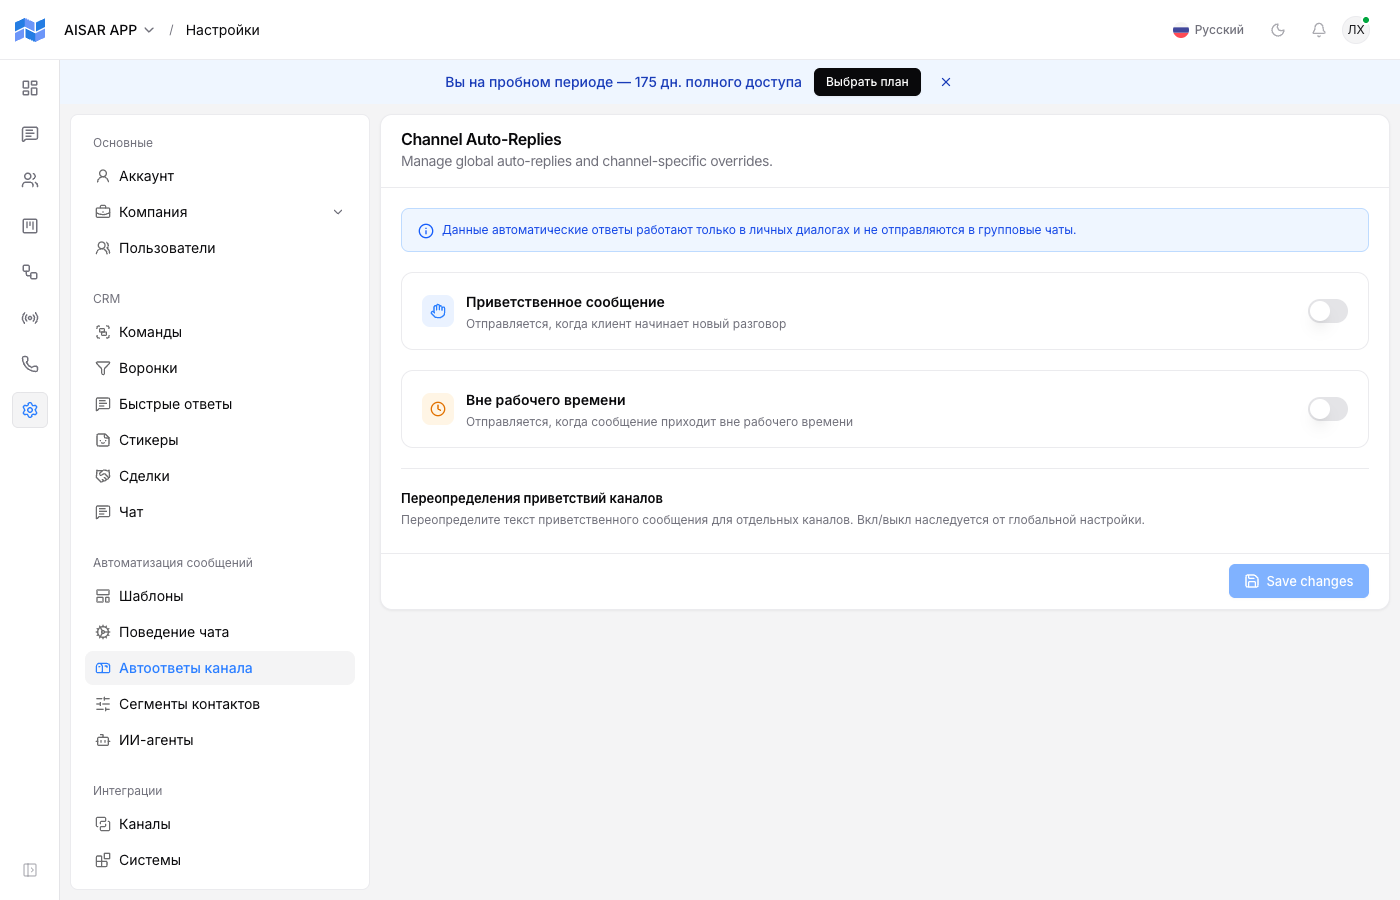Screen dimensions: 1400x900
Task: Open the phone calls icon in left rail
Action: [x=30, y=364]
